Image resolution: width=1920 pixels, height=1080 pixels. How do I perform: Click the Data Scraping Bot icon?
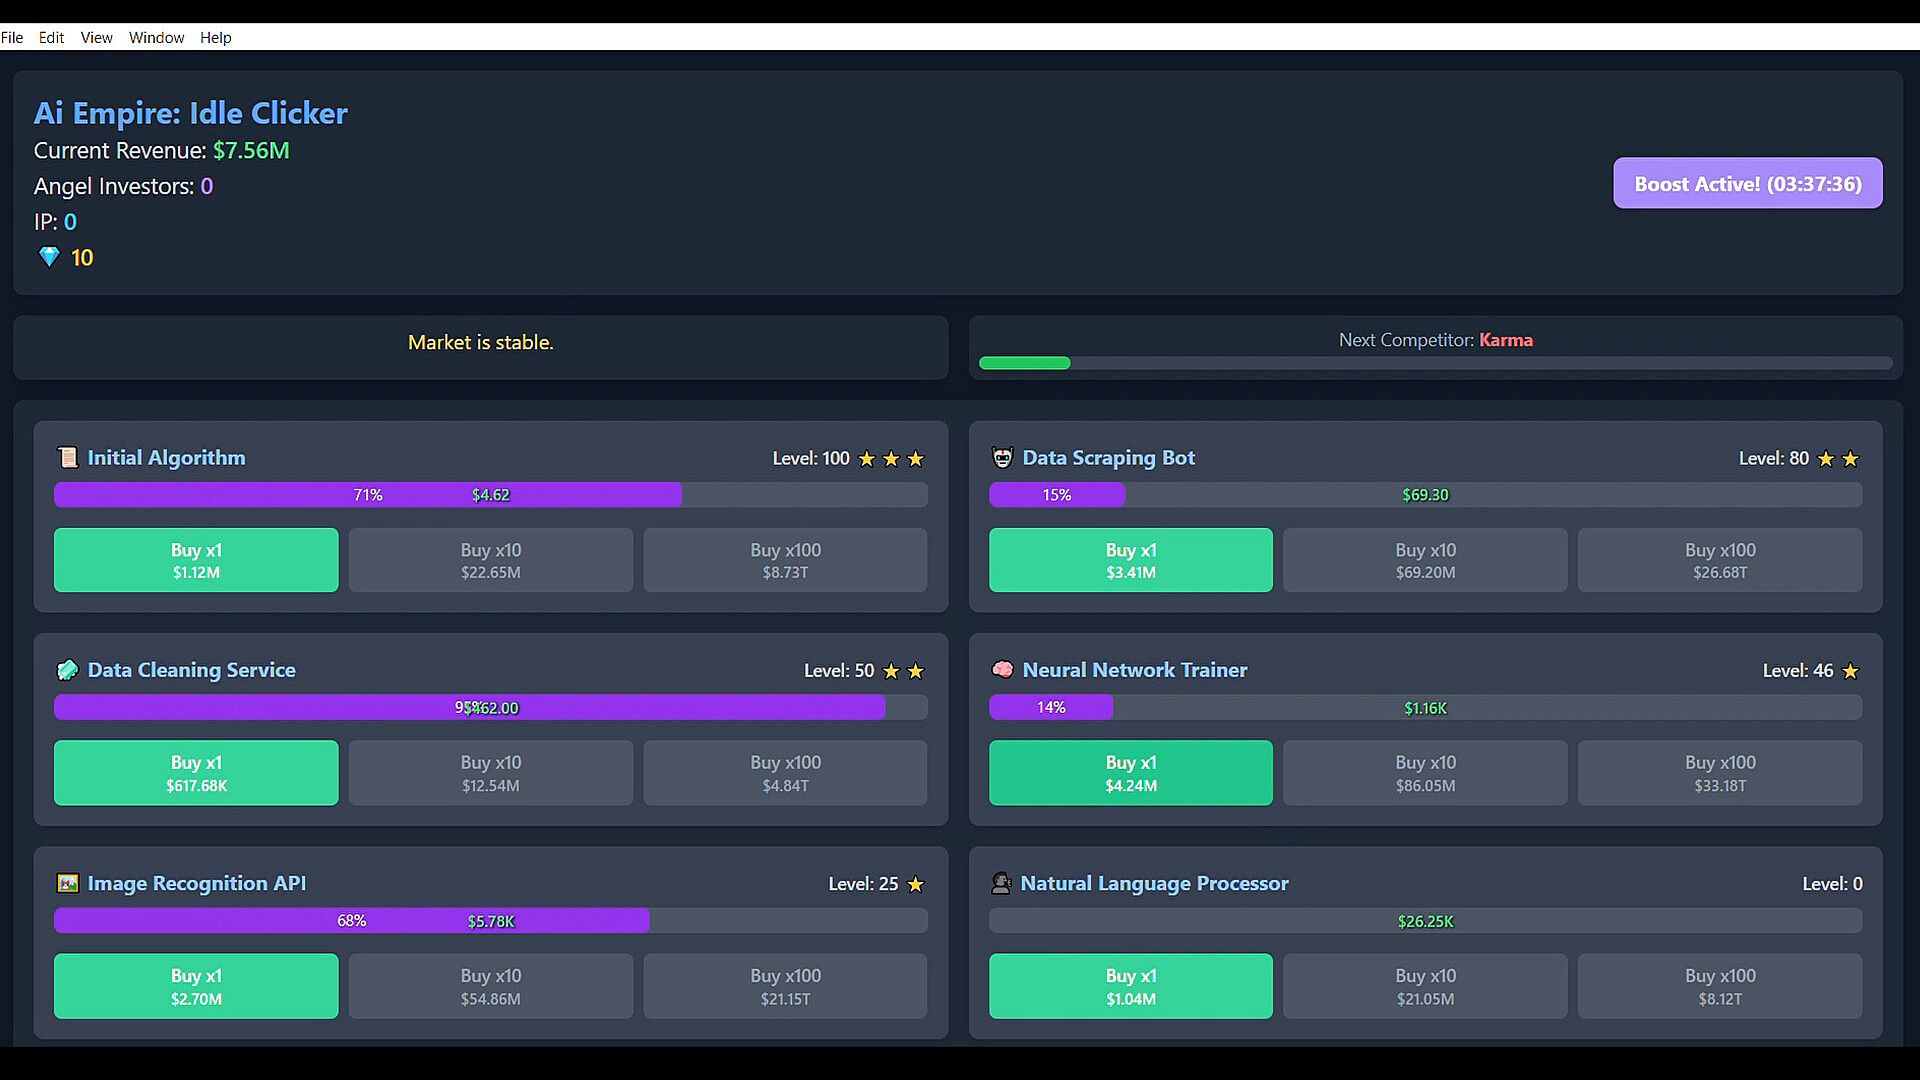1002,458
